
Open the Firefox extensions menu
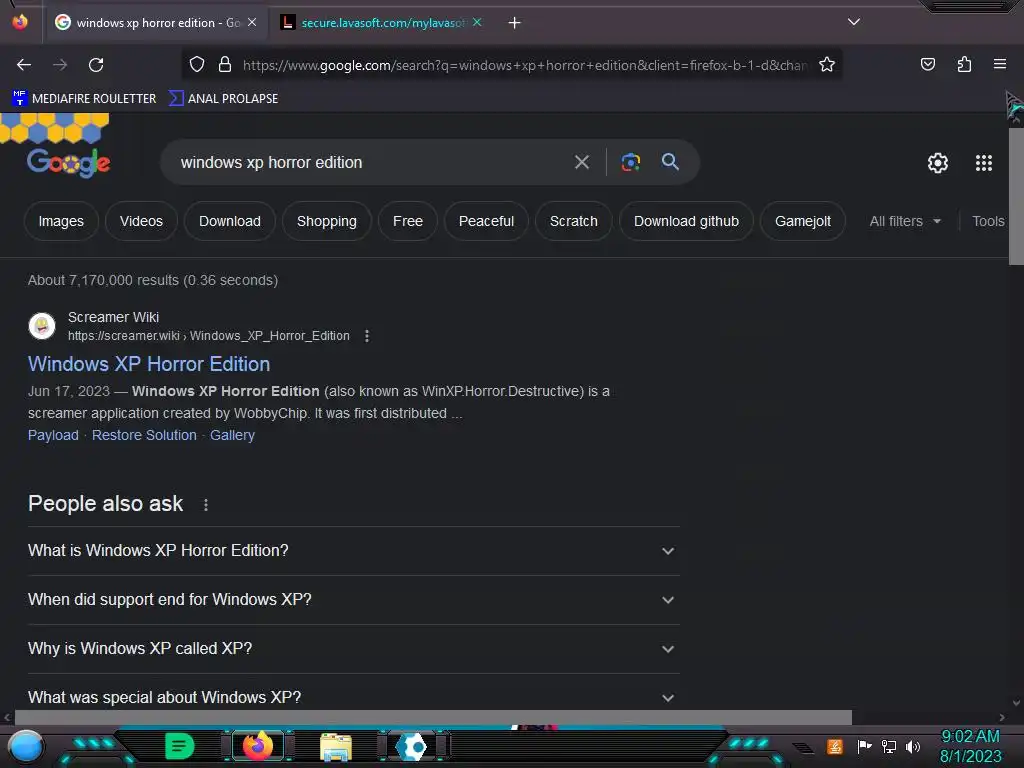(964, 64)
